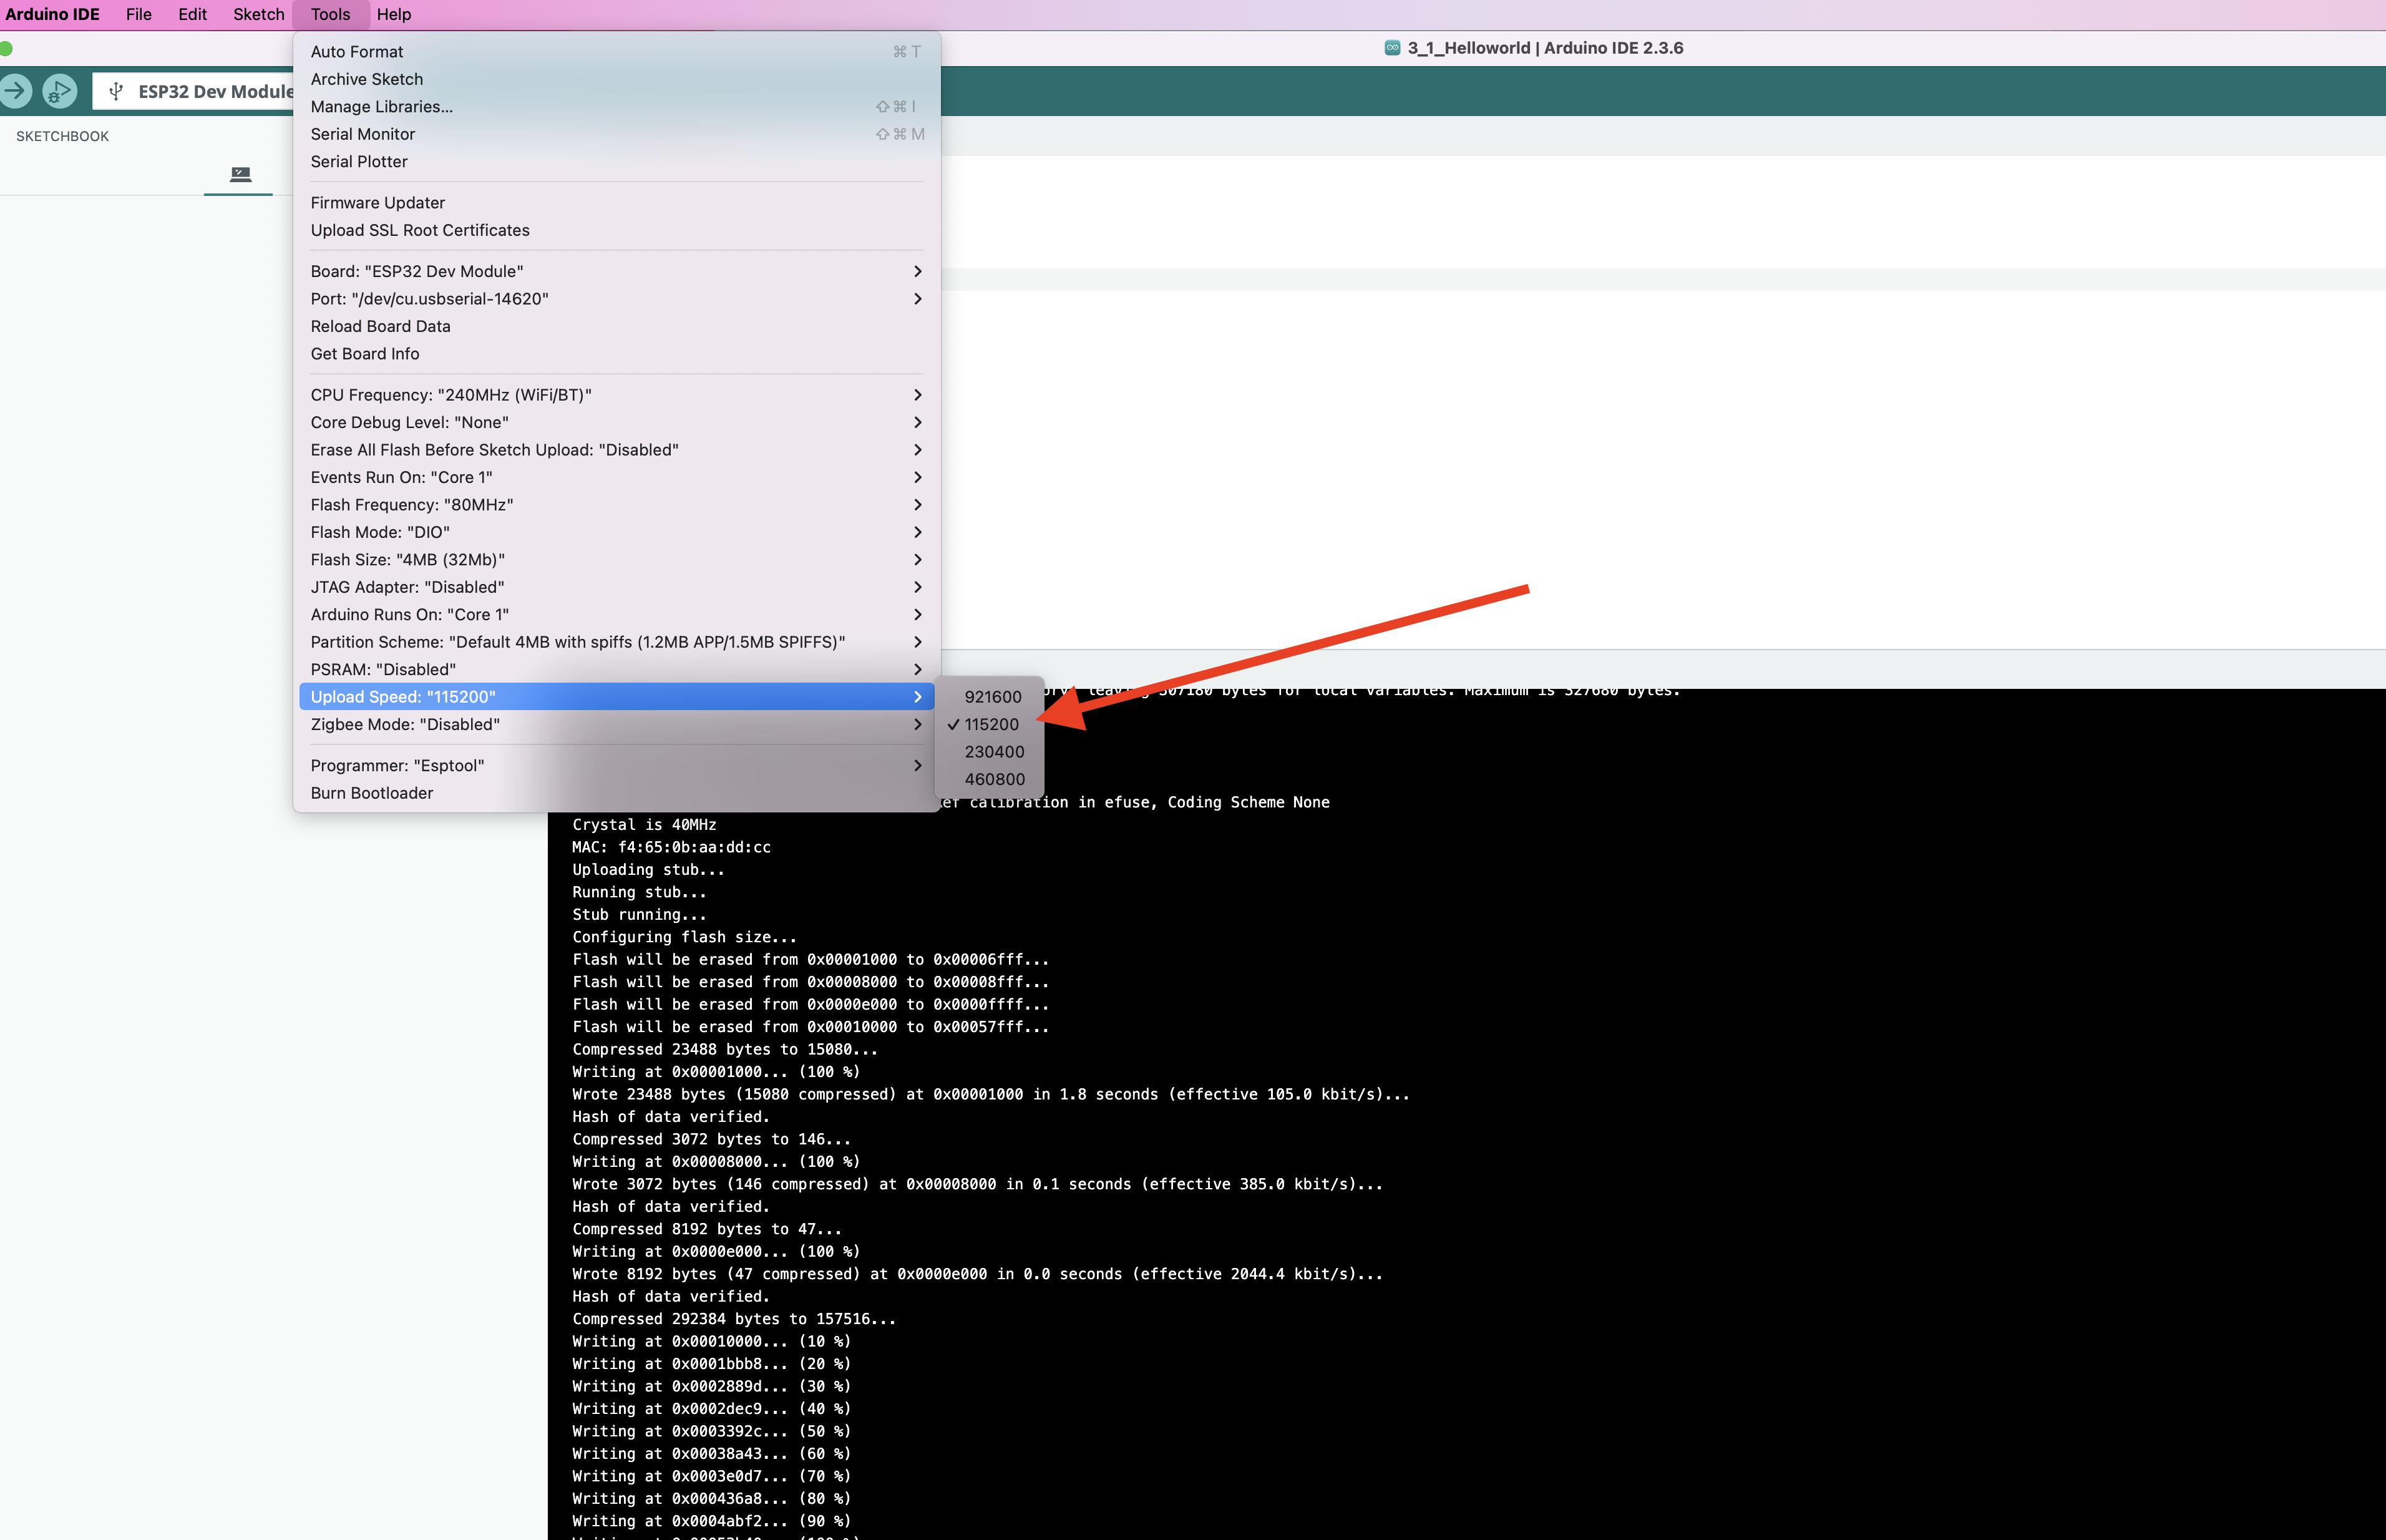Click the 'Configuring flash size...' line

coord(684,937)
